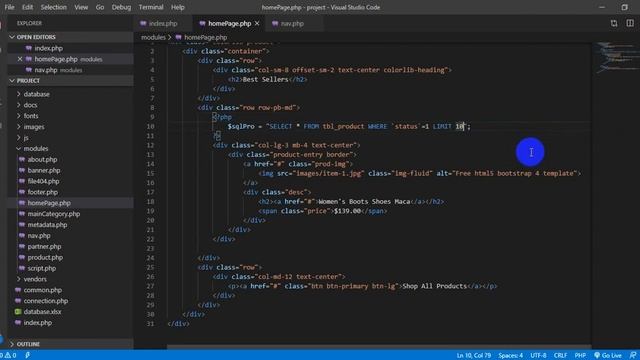Click line number 10 in the gutter
This screenshot has height=360, width=640.
151,127
